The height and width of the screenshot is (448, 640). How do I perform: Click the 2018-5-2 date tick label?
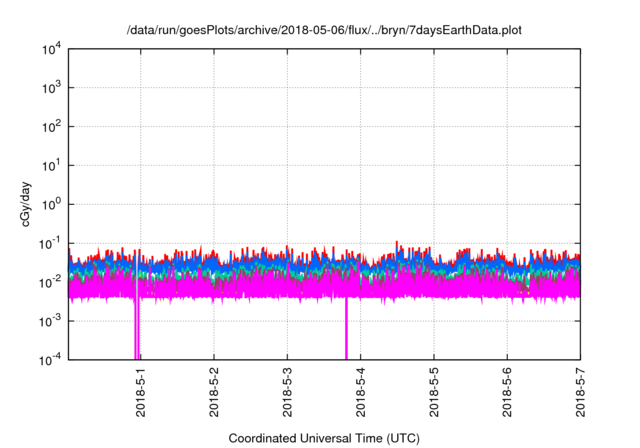214,392
